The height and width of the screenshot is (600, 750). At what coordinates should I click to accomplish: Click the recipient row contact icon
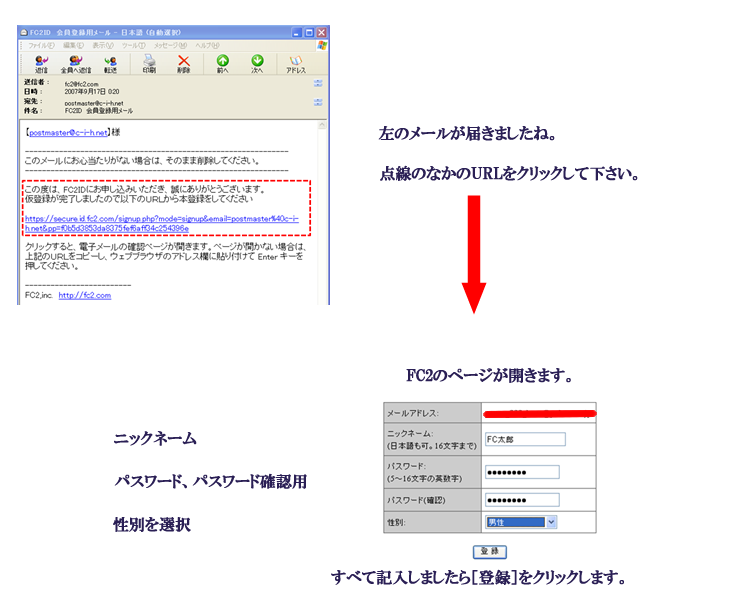(x=318, y=102)
